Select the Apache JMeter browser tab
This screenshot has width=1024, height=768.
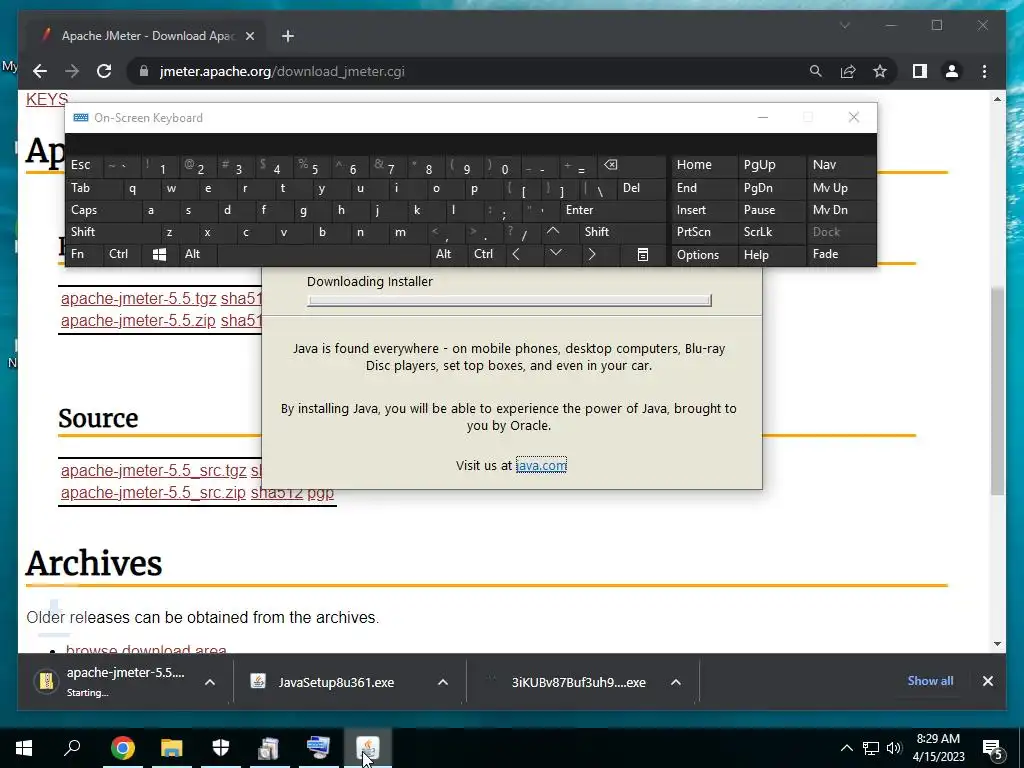point(147,36)
